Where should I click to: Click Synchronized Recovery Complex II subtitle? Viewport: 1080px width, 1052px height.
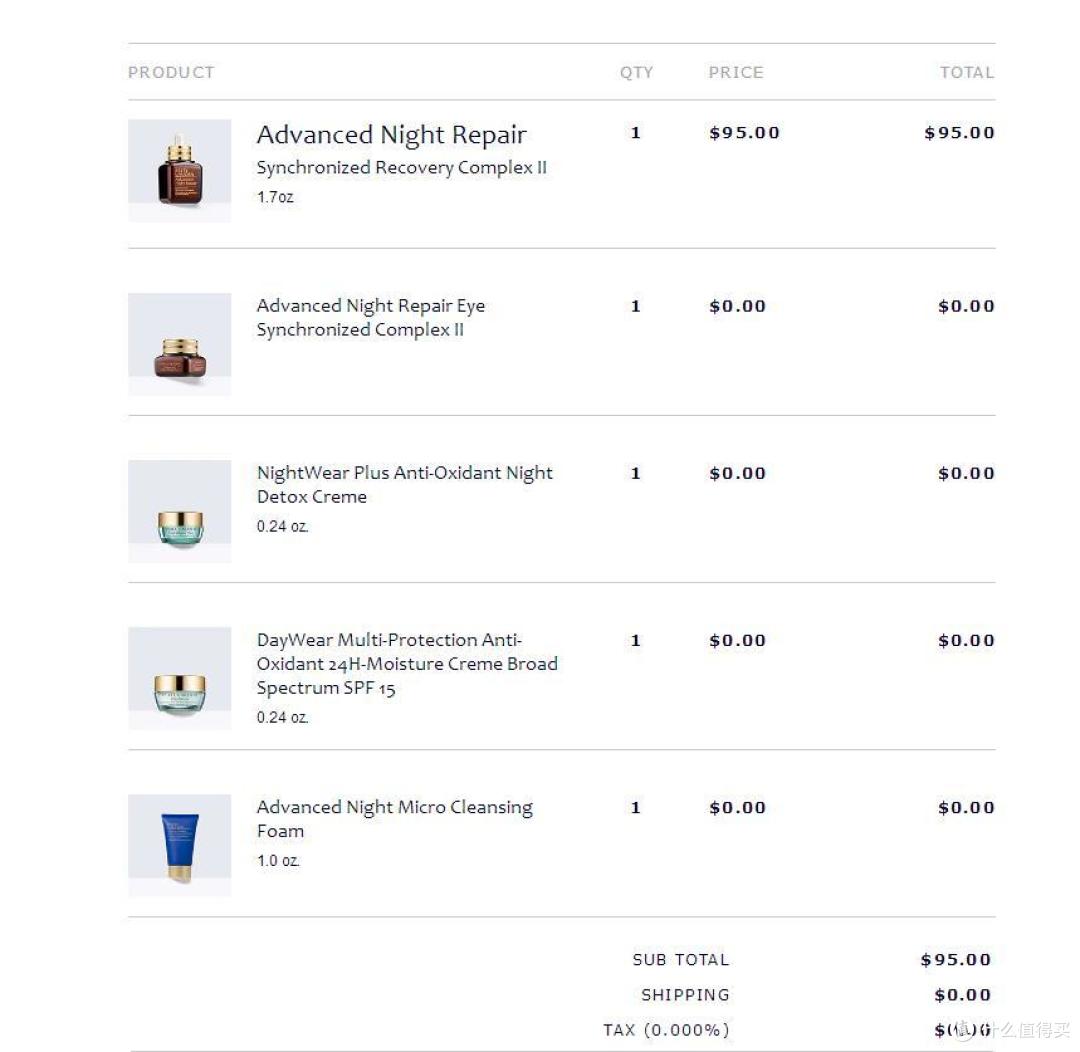401,168
